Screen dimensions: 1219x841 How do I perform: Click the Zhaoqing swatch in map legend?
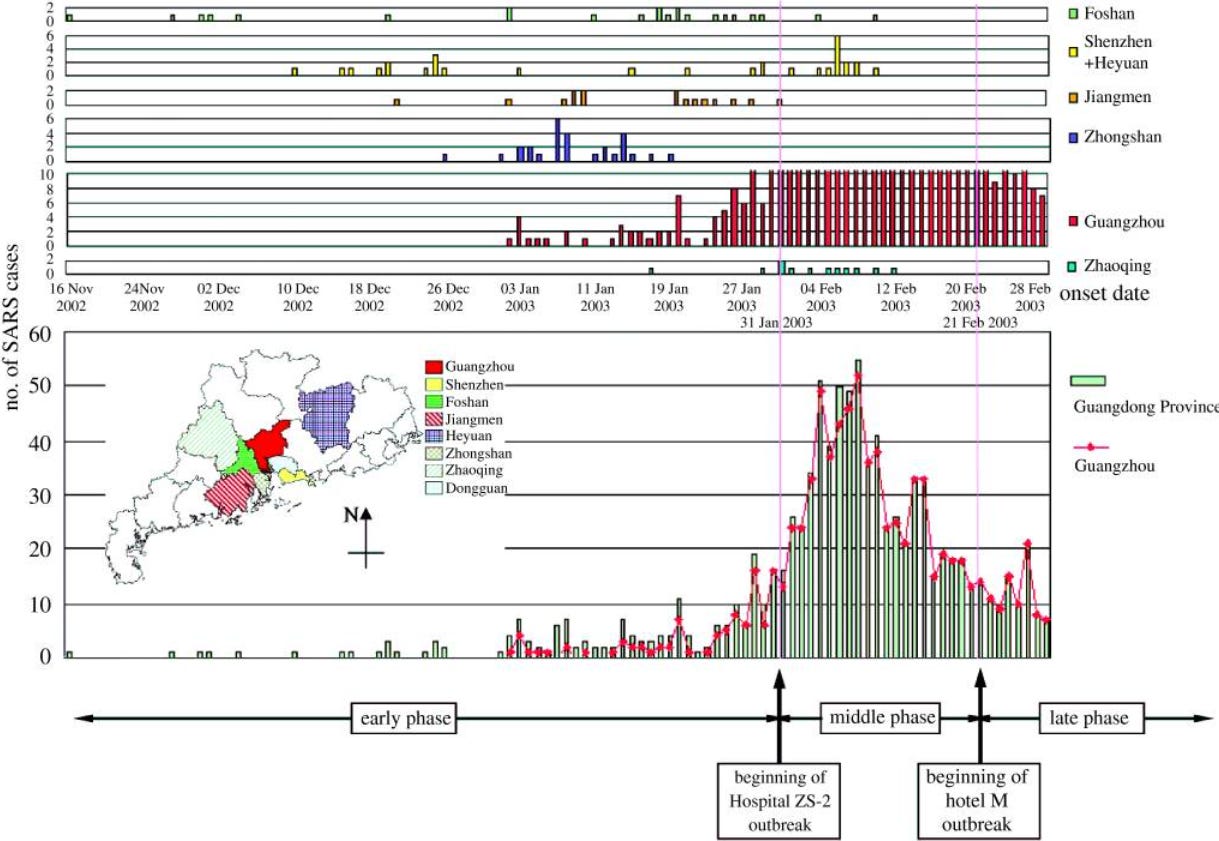click(x=433, y=470)
